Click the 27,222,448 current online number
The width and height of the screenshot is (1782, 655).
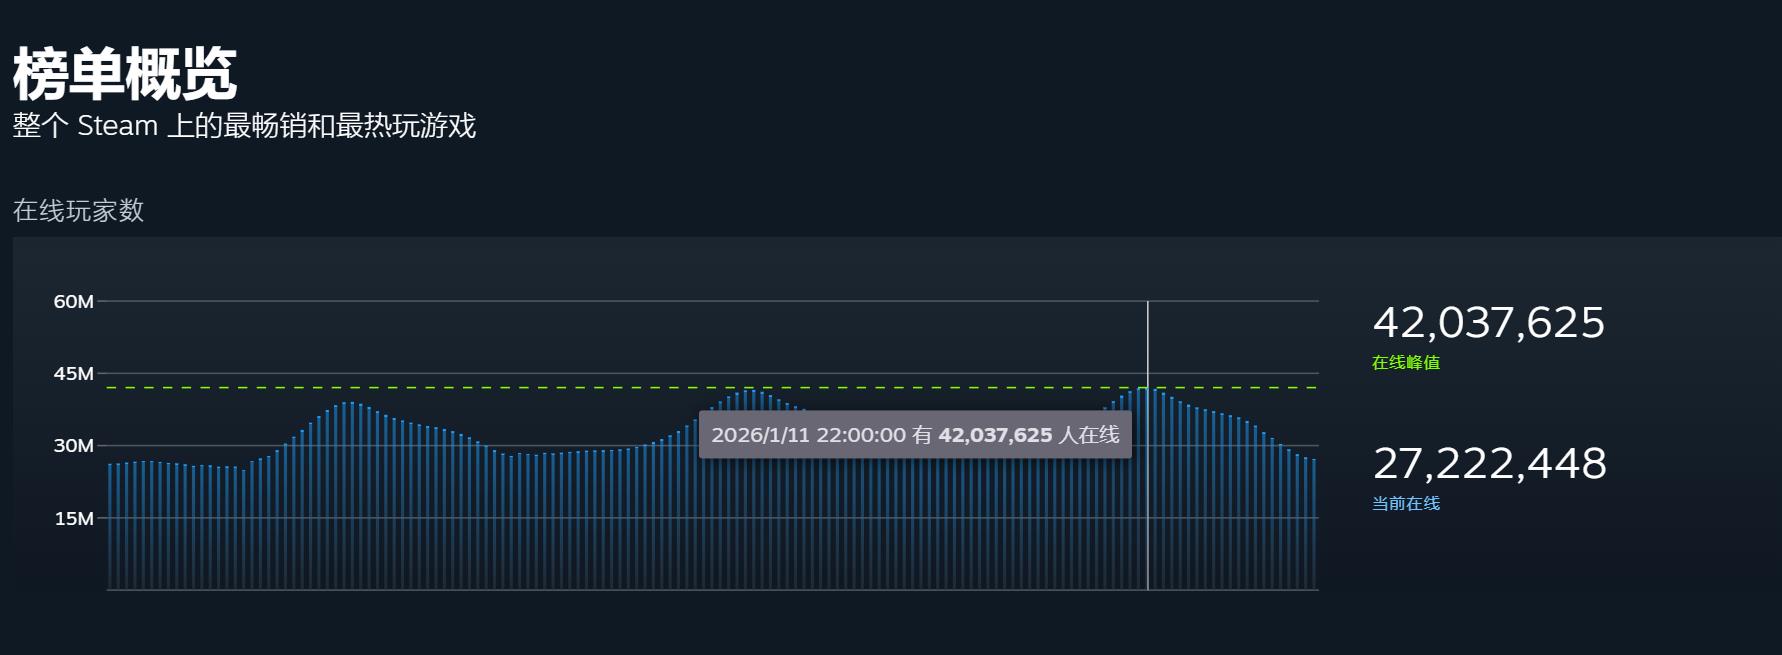click(1489, 464)
